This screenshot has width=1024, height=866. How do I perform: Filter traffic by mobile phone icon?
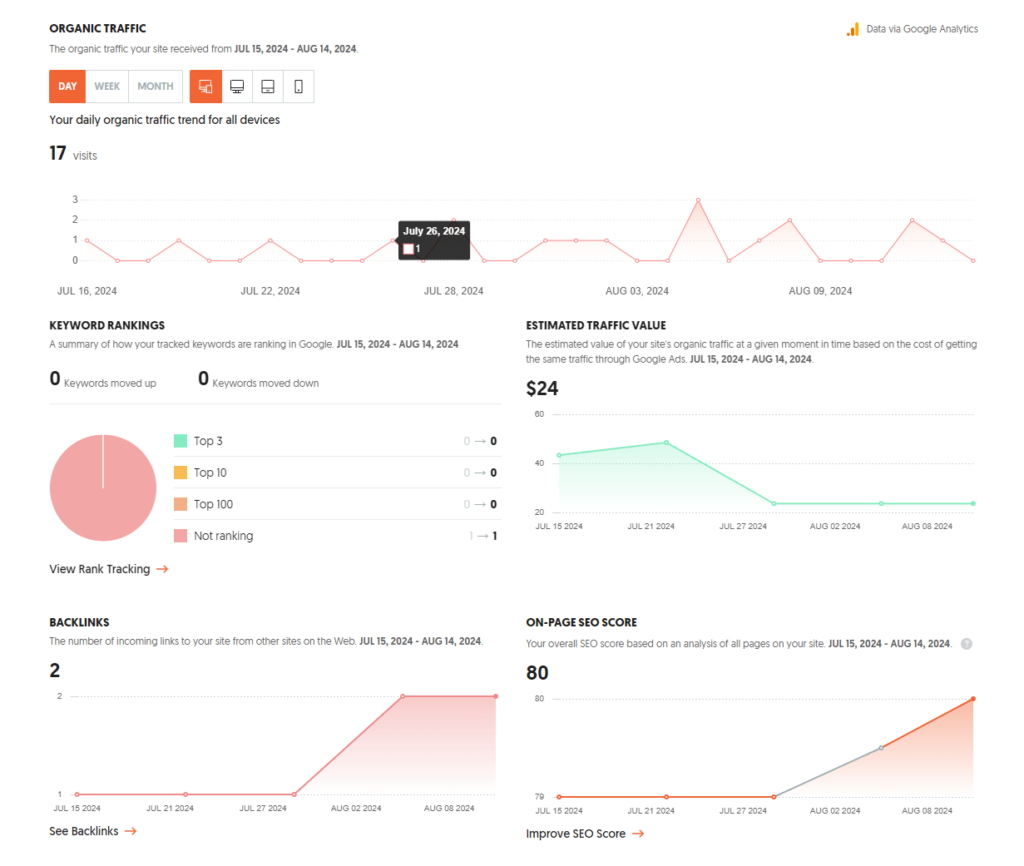(x=298, y=87)
